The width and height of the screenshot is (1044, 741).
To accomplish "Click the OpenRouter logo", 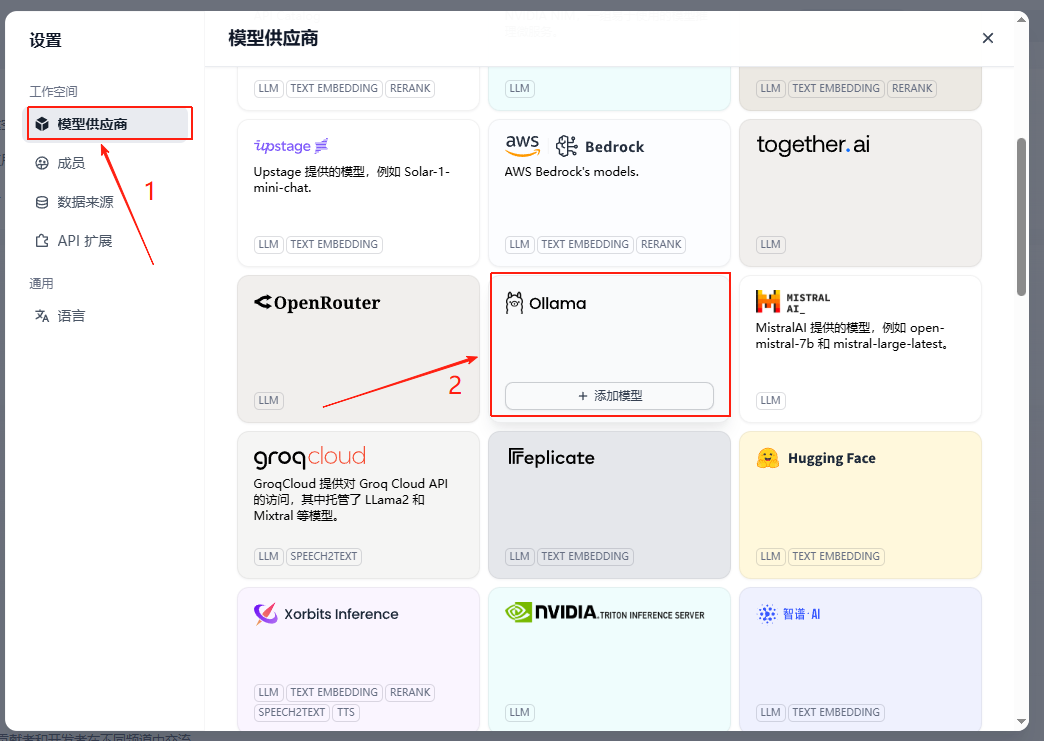I will point(317,303).
